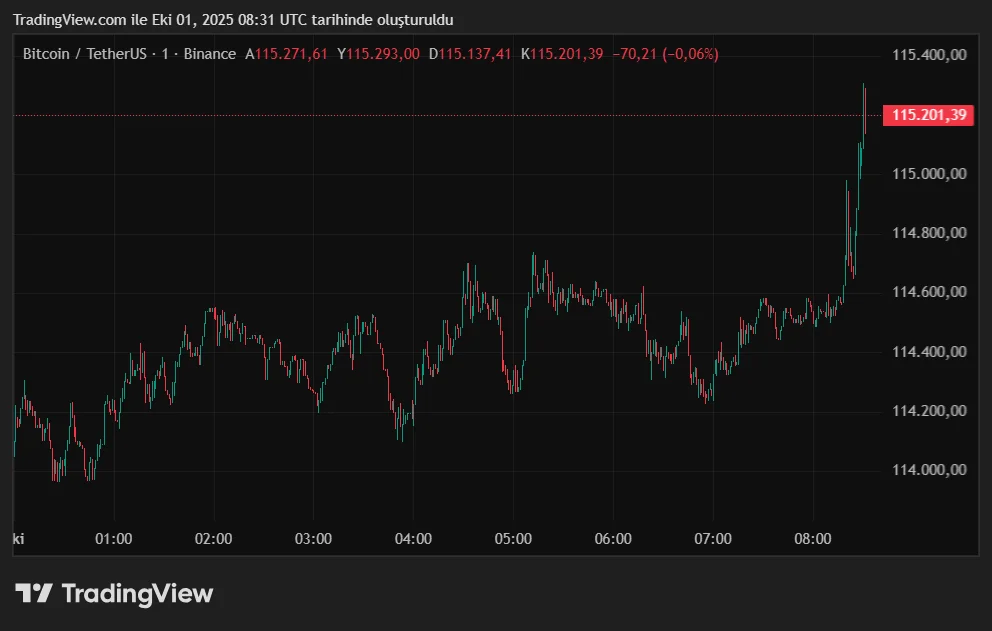Click the 115.000,00 price axis label
Viewport: 992px width, 631px height.
pos(929,174)
